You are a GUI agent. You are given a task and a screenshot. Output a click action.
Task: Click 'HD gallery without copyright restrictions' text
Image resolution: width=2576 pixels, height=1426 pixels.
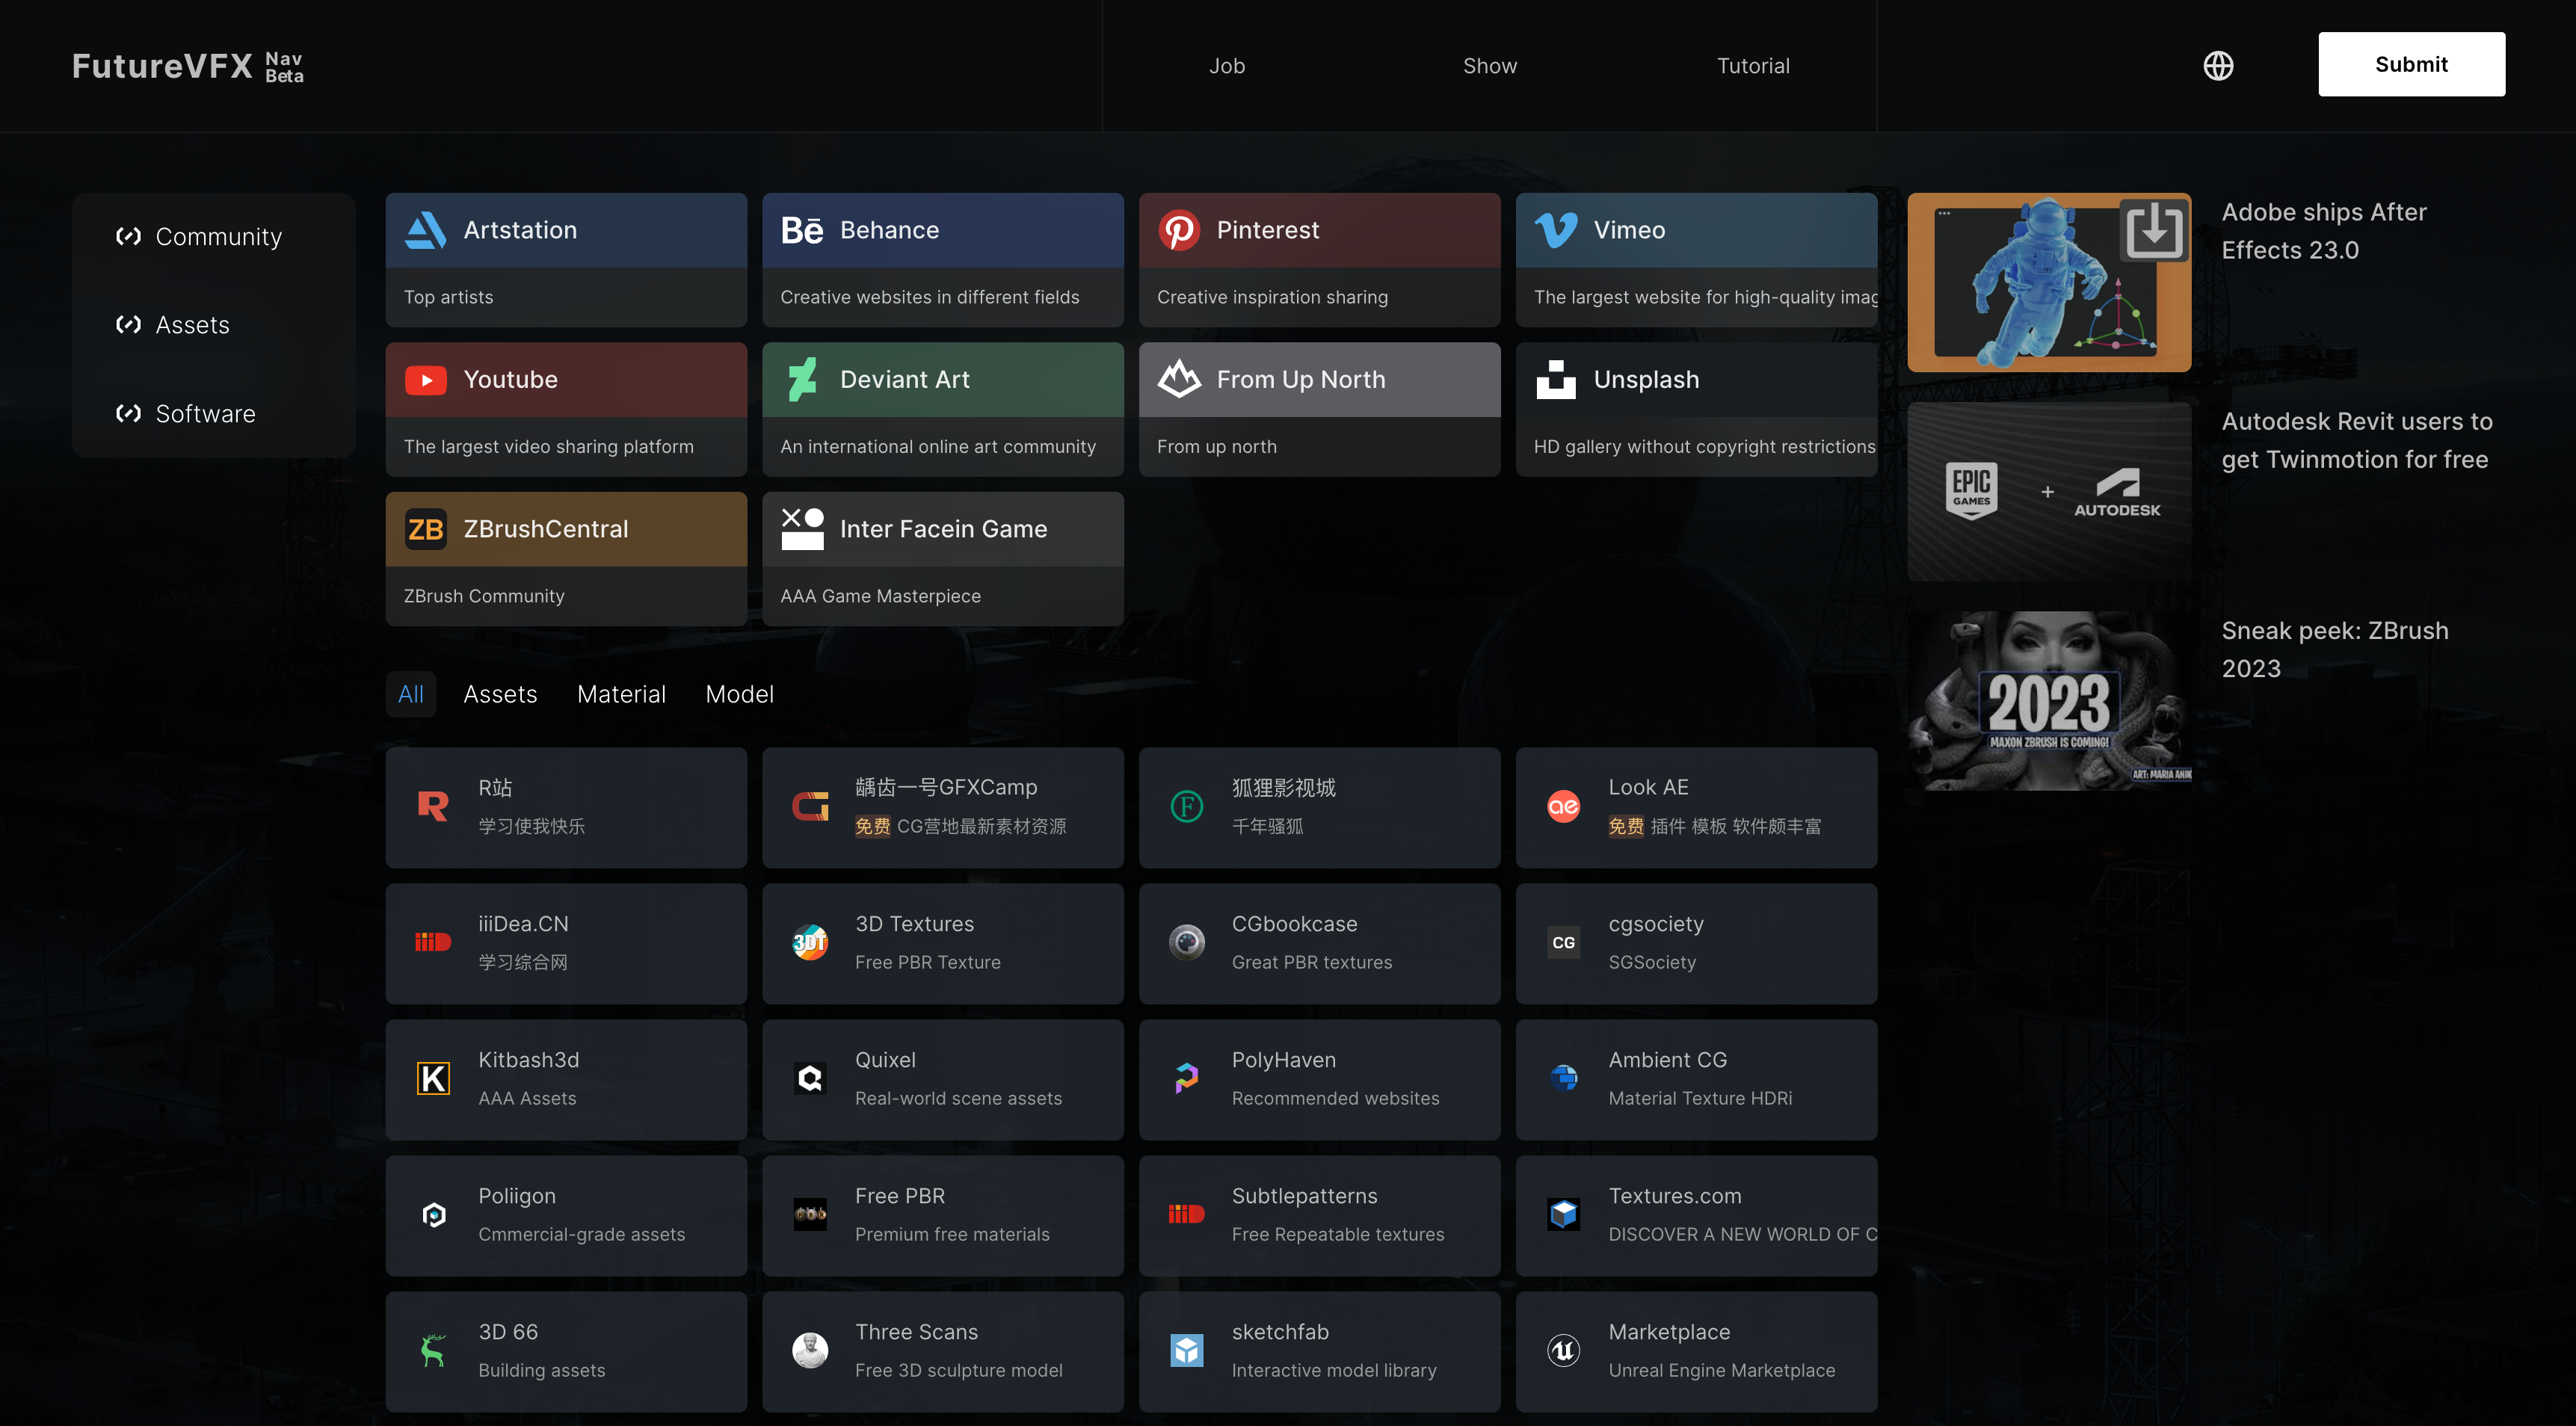coord(1704,446)
